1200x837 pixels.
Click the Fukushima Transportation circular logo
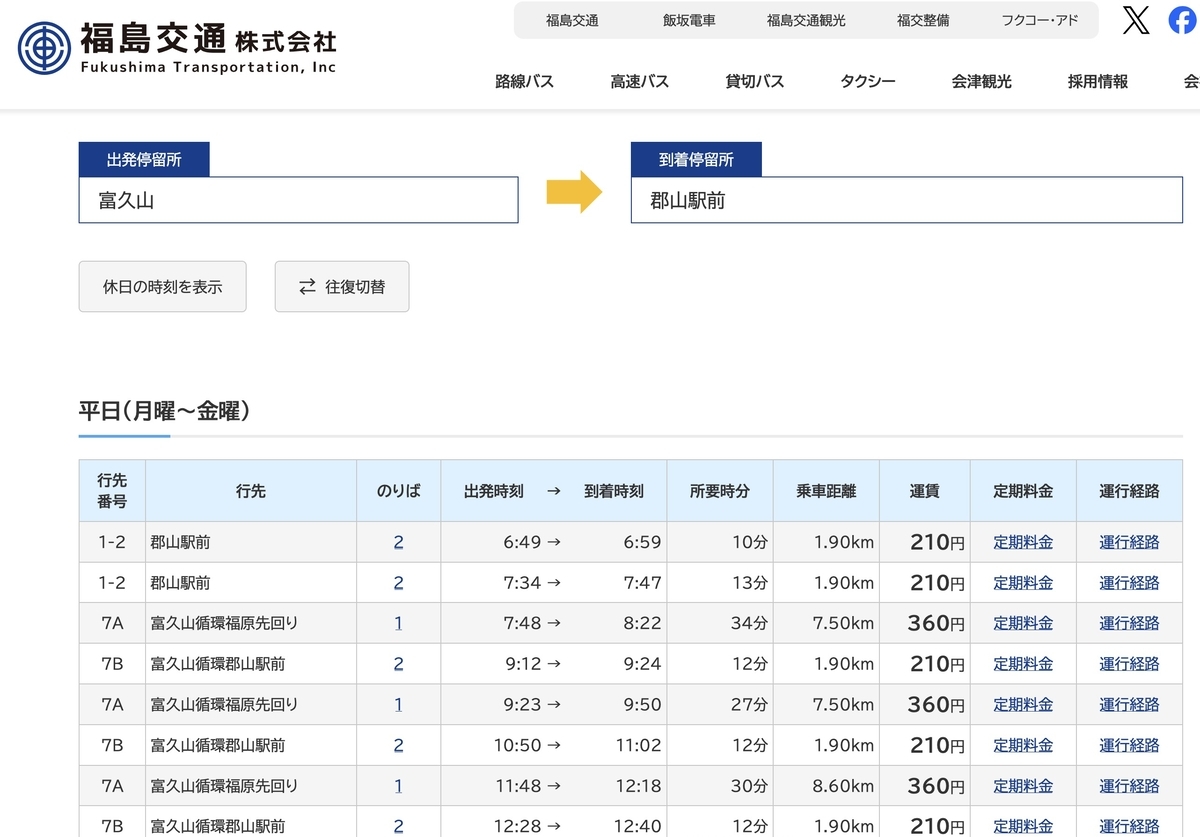44,48
